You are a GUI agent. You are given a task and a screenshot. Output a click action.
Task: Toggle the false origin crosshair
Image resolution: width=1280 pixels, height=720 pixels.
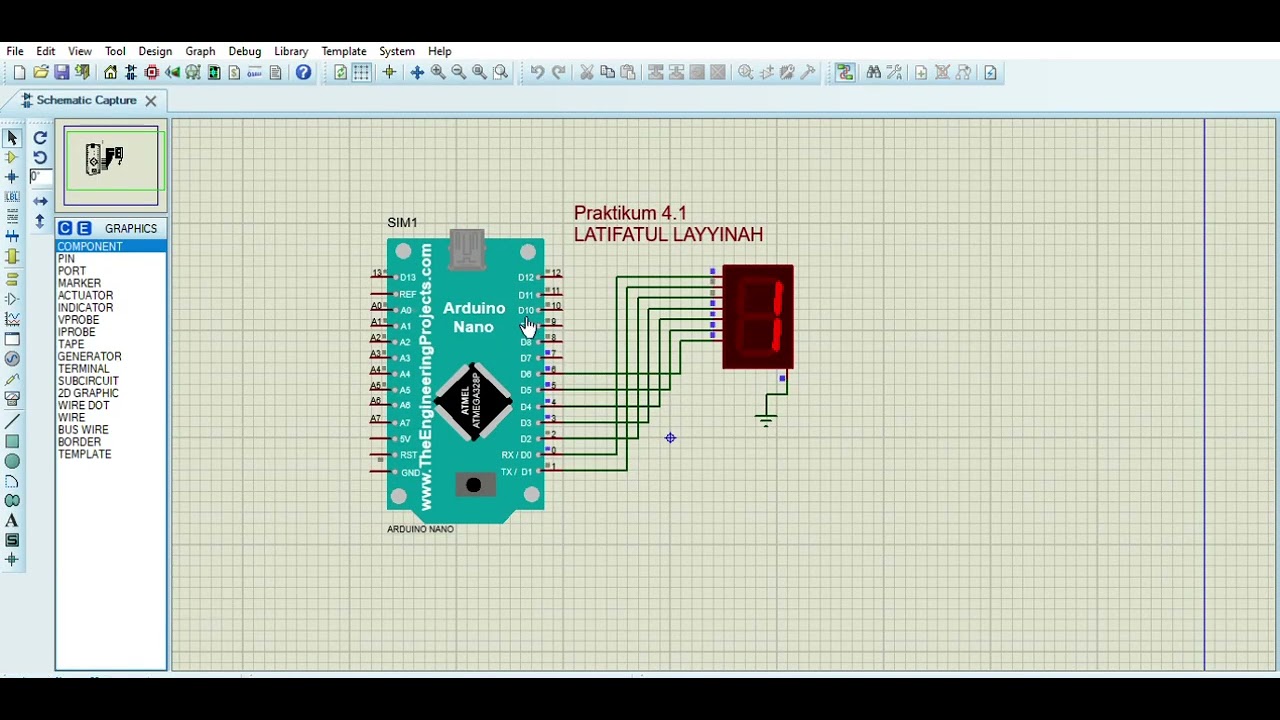(389, 72)
